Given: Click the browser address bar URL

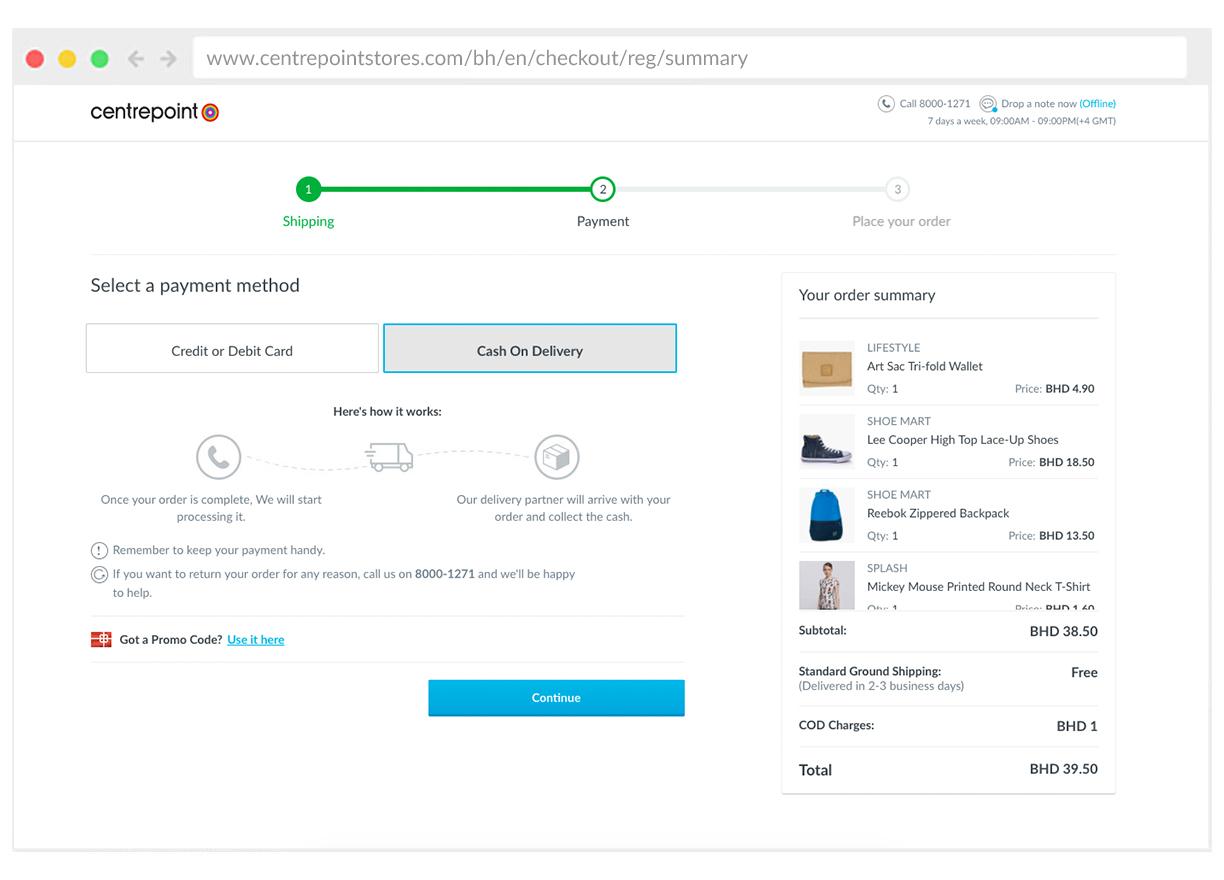Looking at the screenshot, I should [477, 58].
